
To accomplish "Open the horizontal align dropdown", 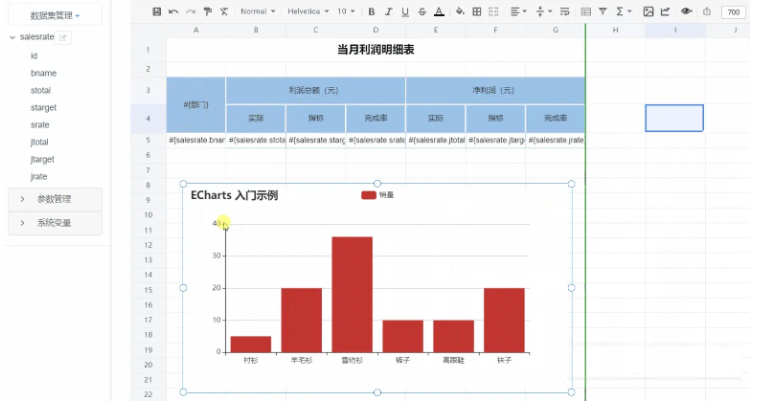I will click(518, 12).
